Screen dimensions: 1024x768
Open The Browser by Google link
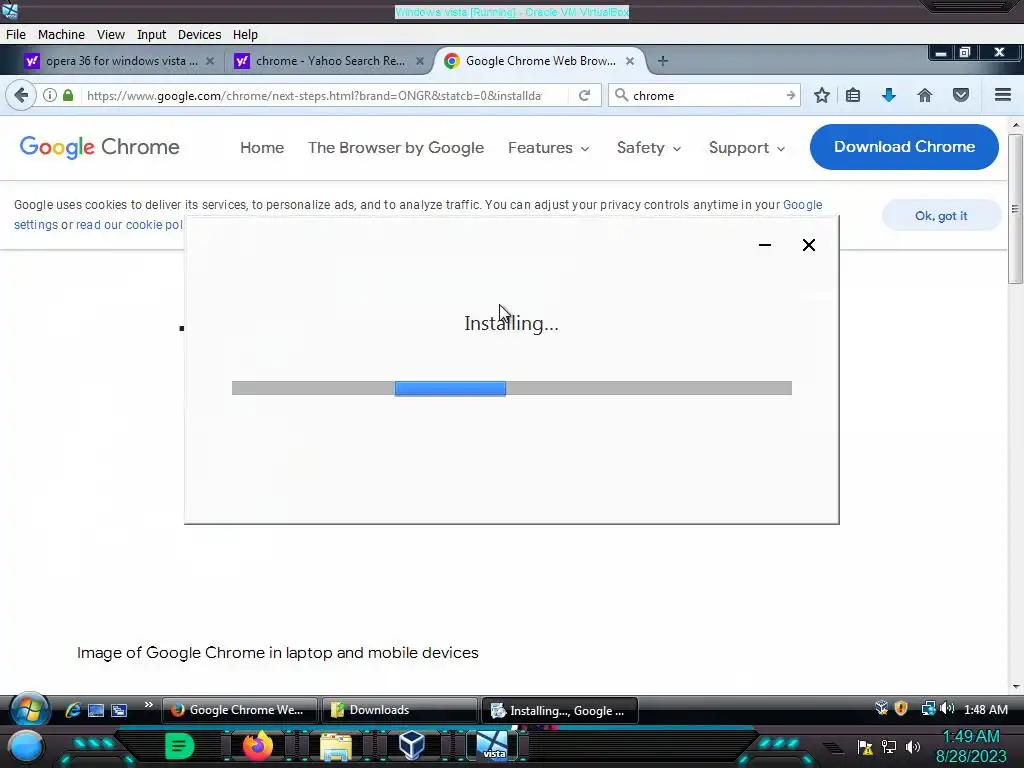tap(396, 148)
